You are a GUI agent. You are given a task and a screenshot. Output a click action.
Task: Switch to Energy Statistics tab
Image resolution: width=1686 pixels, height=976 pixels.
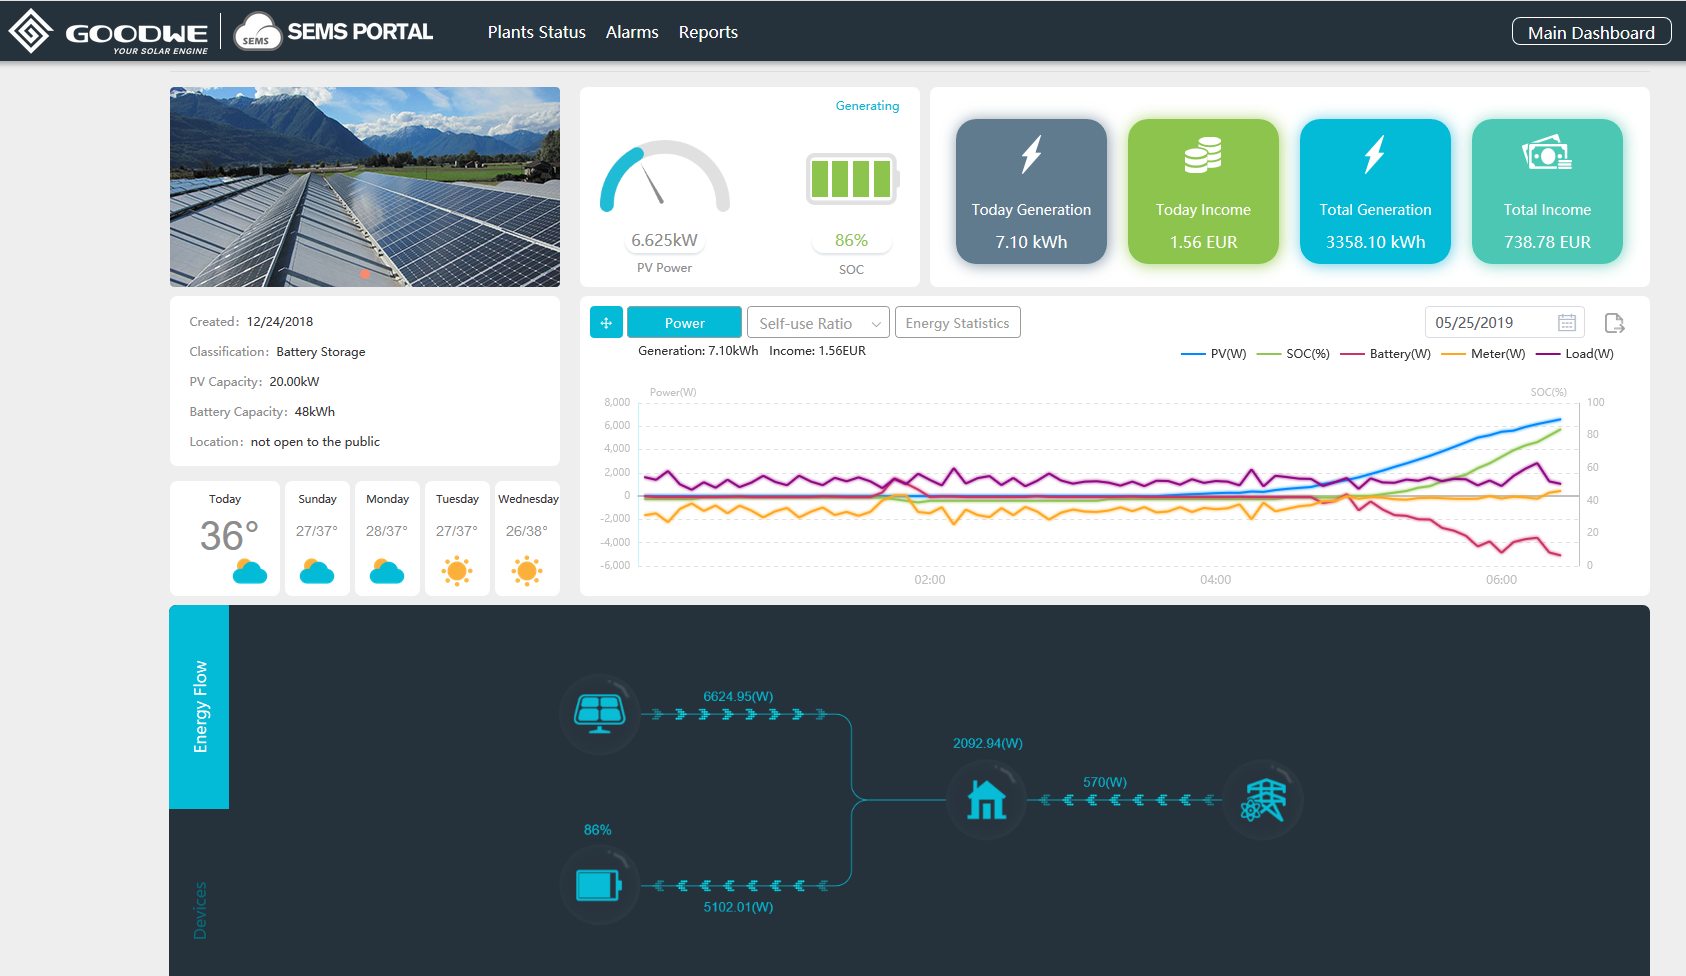pyautogui.click(x=958, y=323)
